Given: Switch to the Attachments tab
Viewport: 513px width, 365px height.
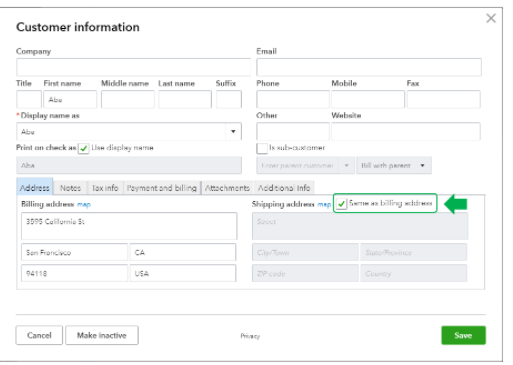Looking at the screenshot, I should pos(227,188).
